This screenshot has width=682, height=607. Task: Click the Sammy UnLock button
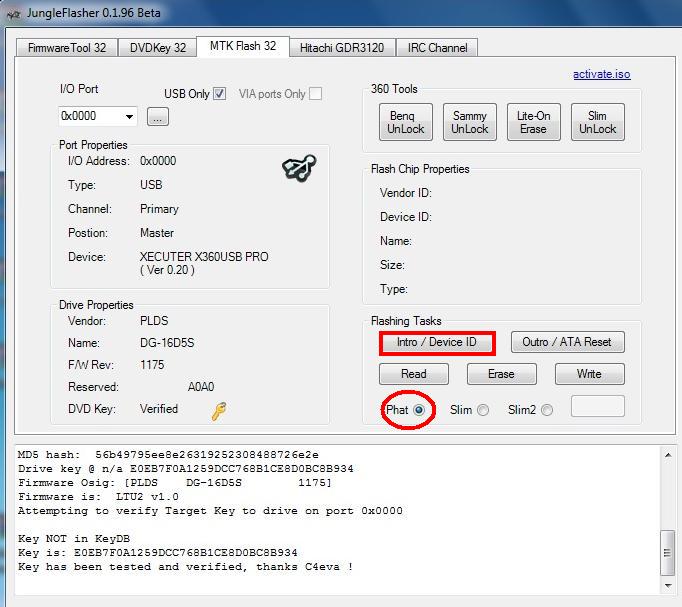(470, 122)
